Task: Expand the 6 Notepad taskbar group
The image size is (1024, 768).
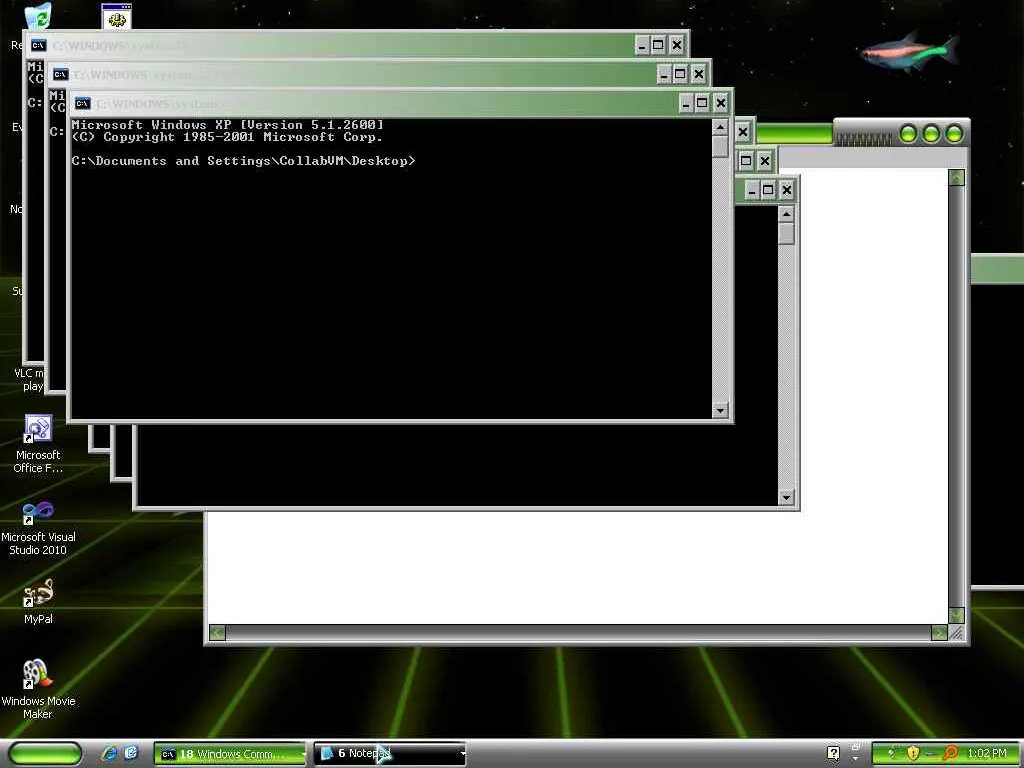Action: point(391,754)
